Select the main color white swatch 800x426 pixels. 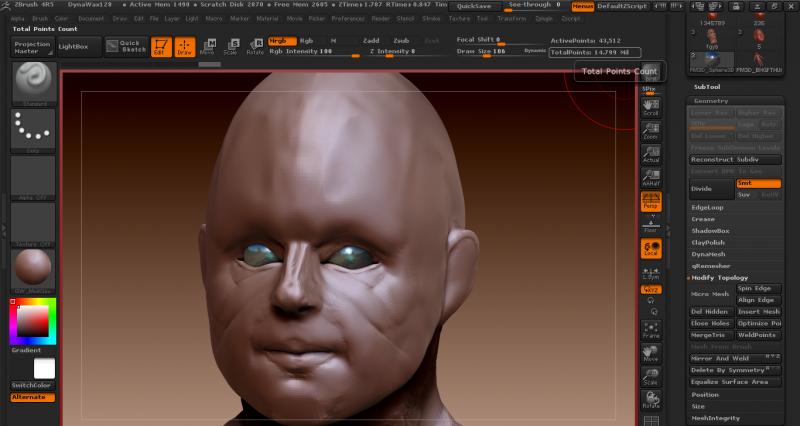tap(44, 368)
